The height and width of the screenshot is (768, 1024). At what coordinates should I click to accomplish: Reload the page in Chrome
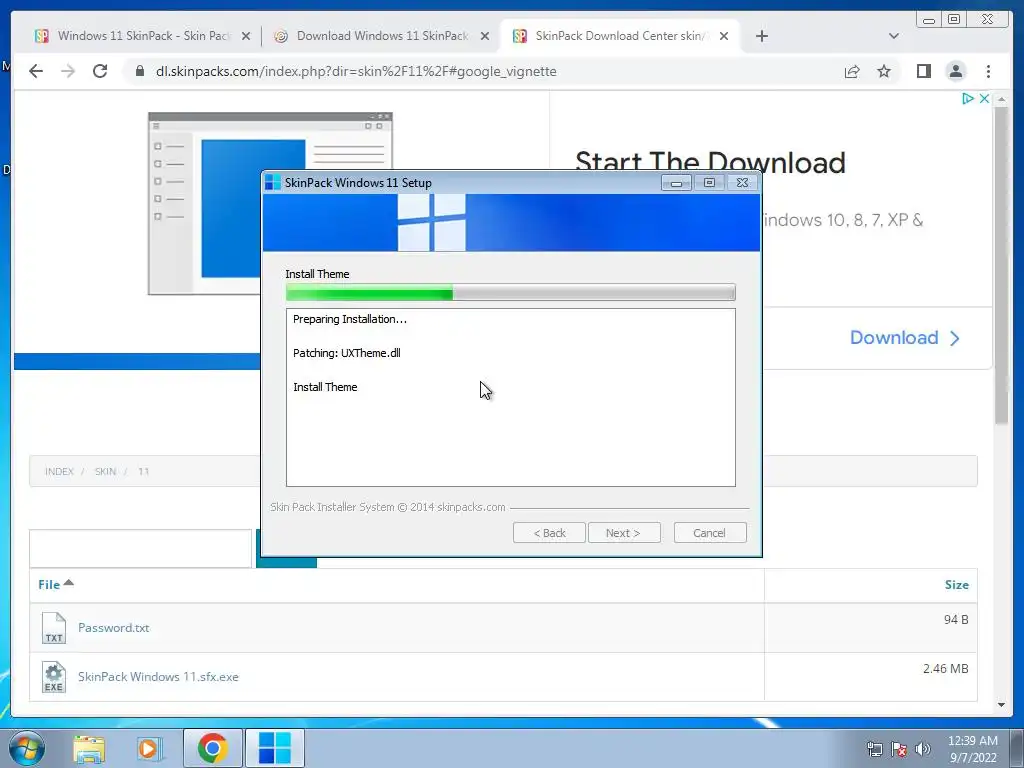(100, 71)
